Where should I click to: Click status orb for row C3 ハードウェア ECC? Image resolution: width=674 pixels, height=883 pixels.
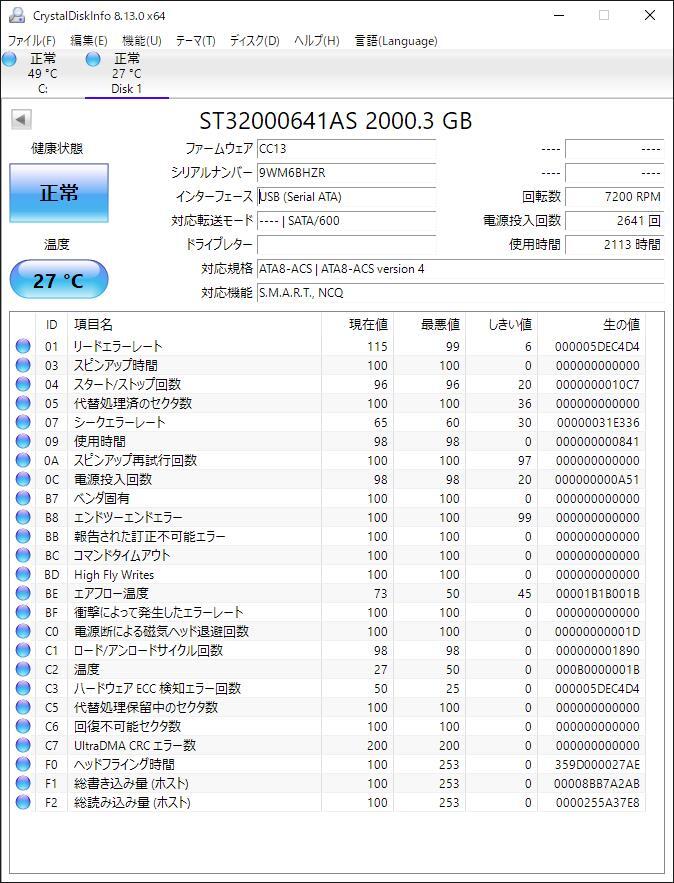pos(23,688)
